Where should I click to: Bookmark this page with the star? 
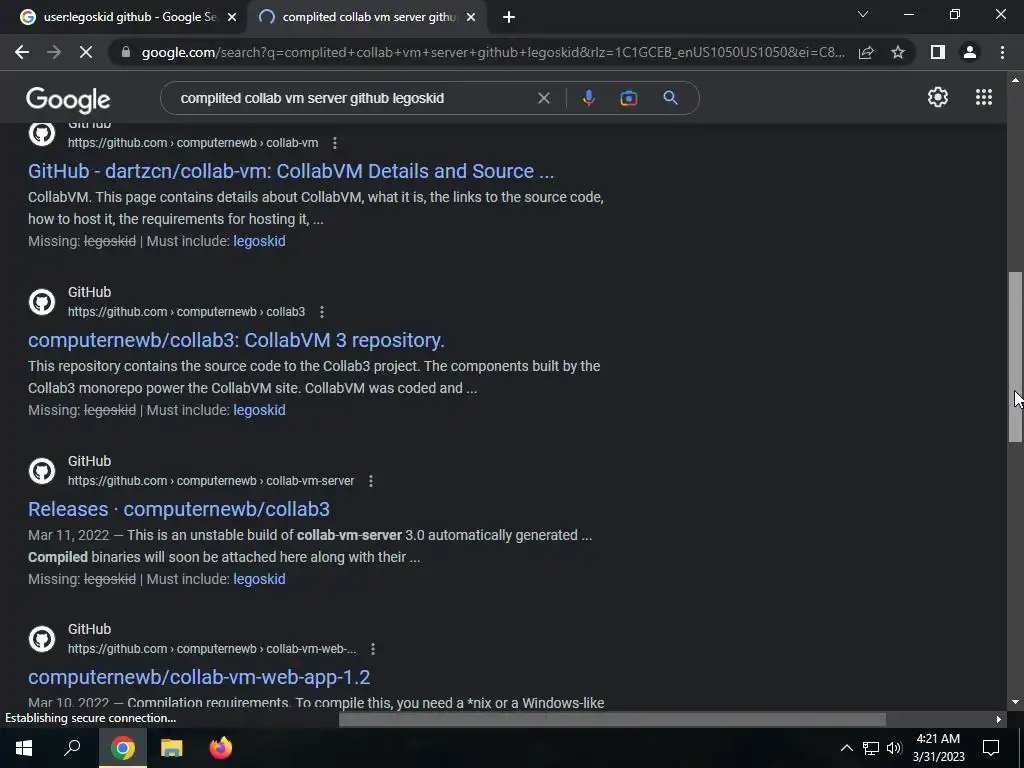pyautogui.click(x=898, y=52)
